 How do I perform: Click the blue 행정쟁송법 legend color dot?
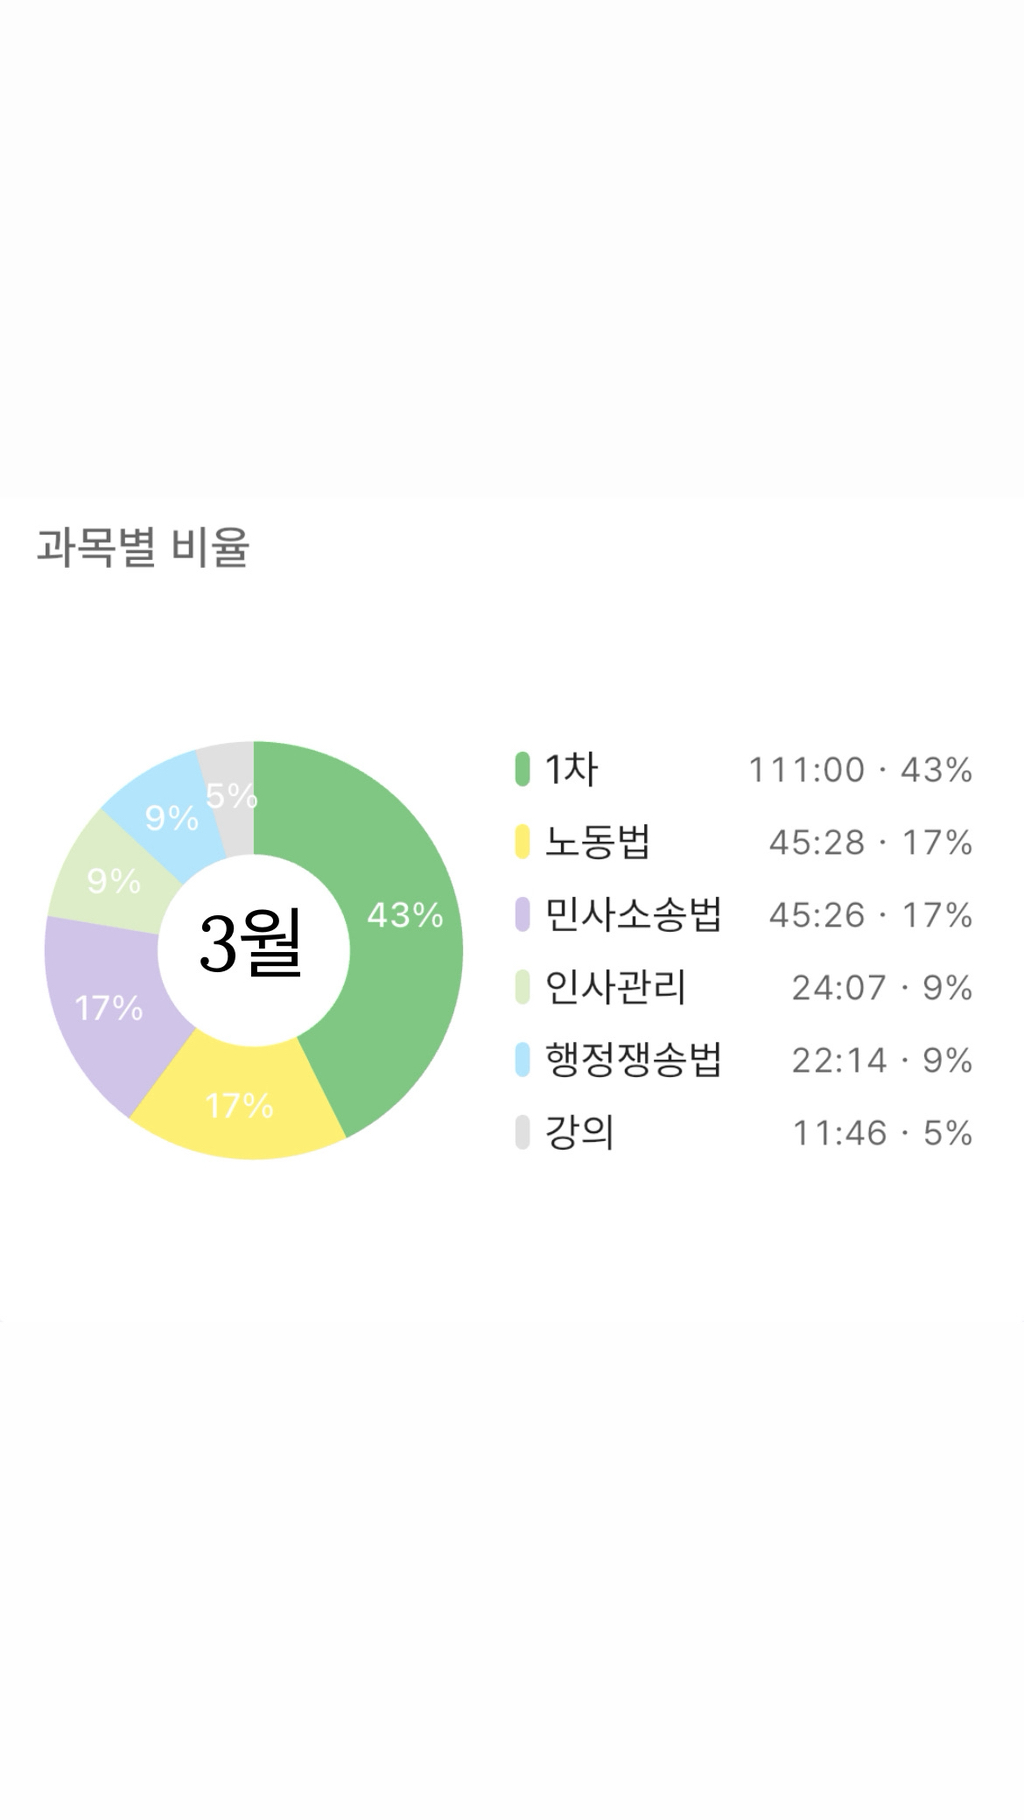tap(522, 1059)
